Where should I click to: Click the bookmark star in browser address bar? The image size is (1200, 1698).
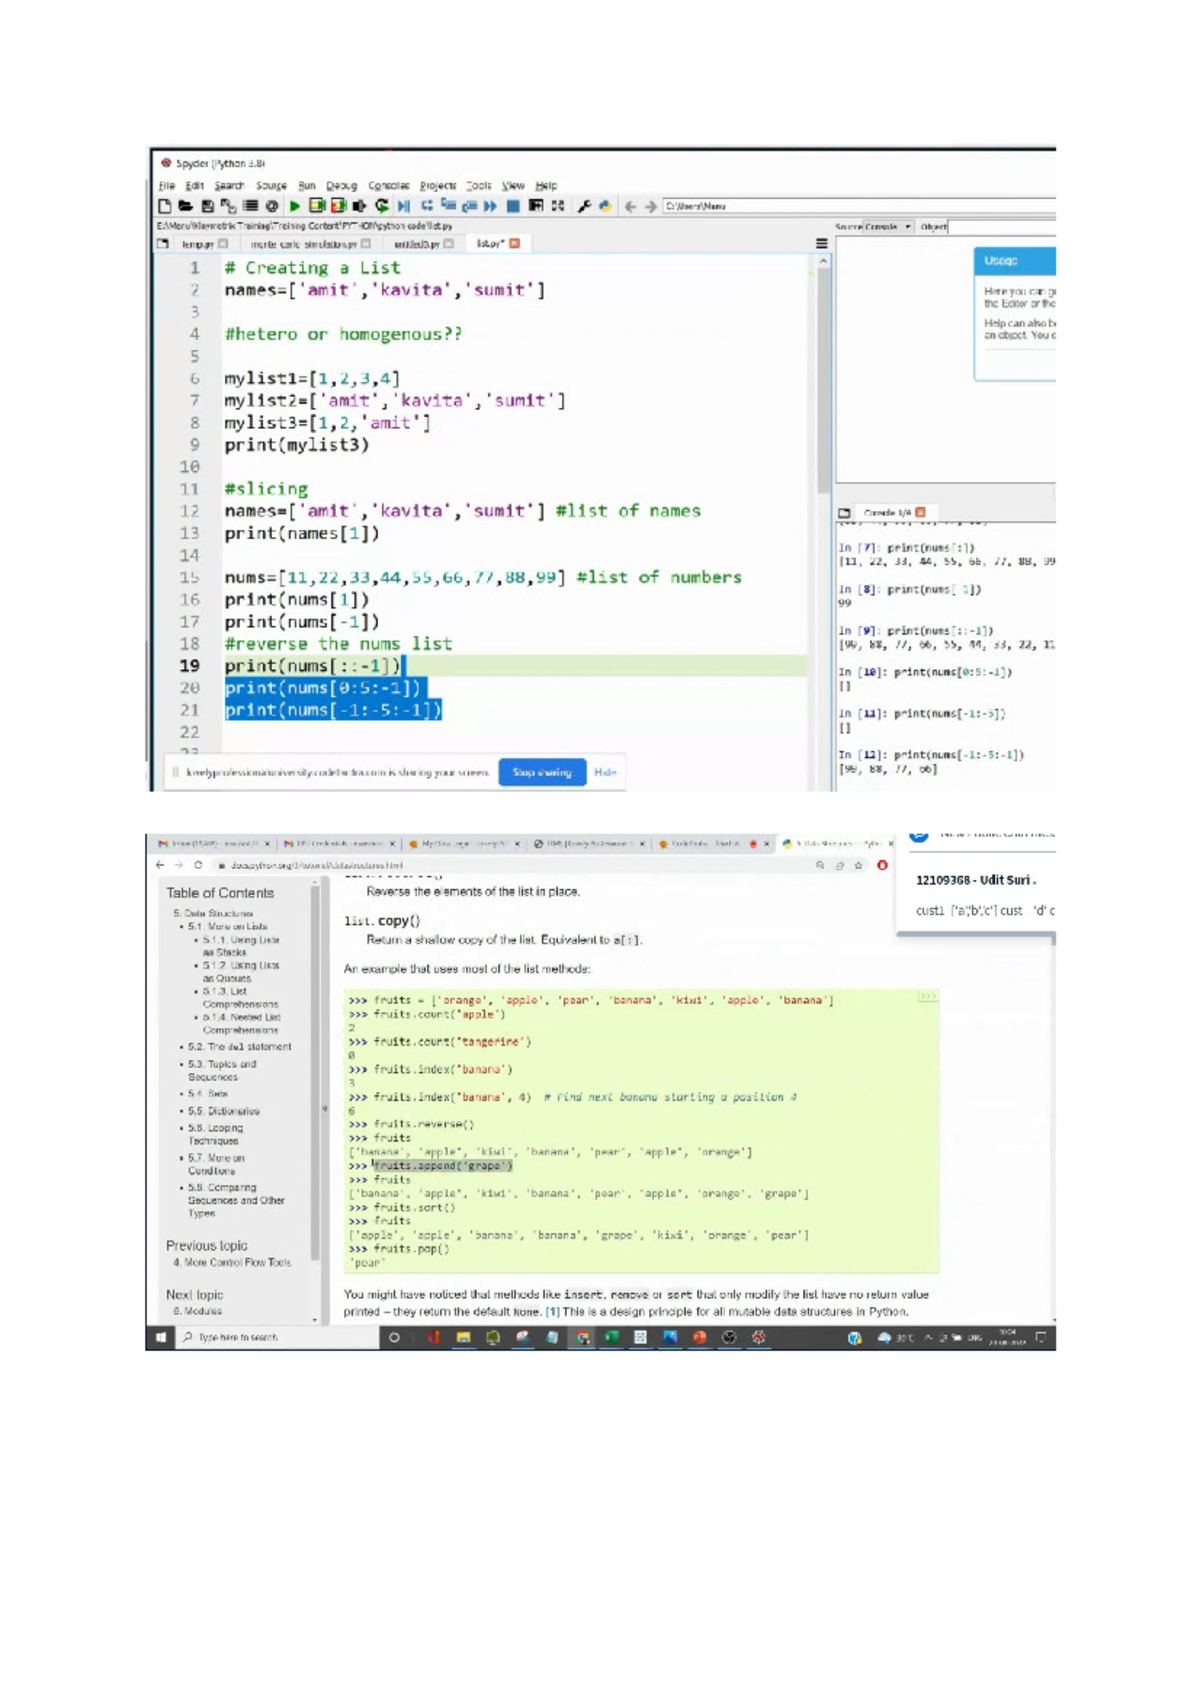(858, 865)
